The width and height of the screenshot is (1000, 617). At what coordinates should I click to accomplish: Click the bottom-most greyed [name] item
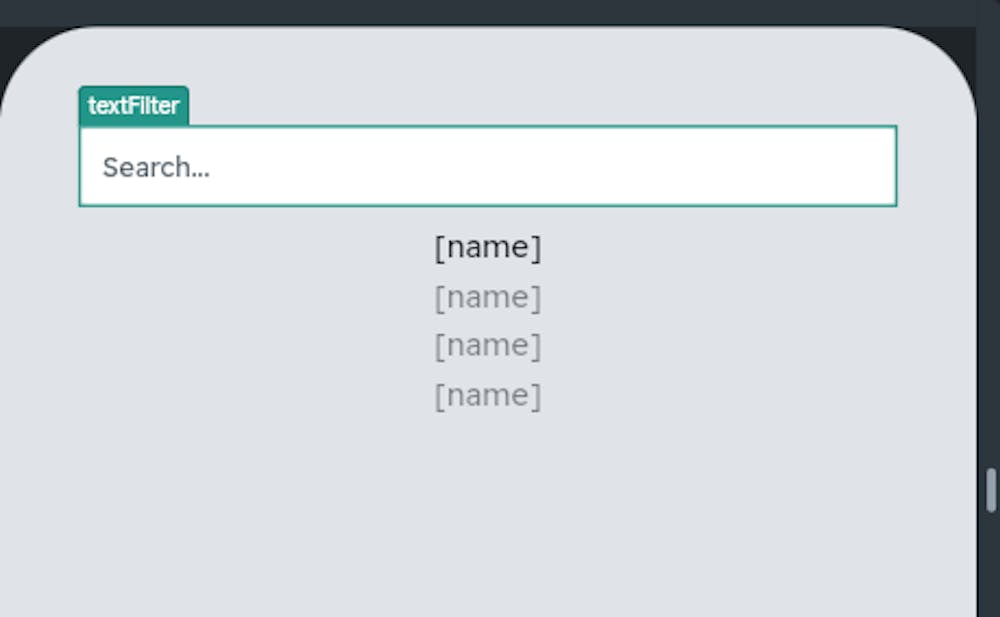coord(488,396)
